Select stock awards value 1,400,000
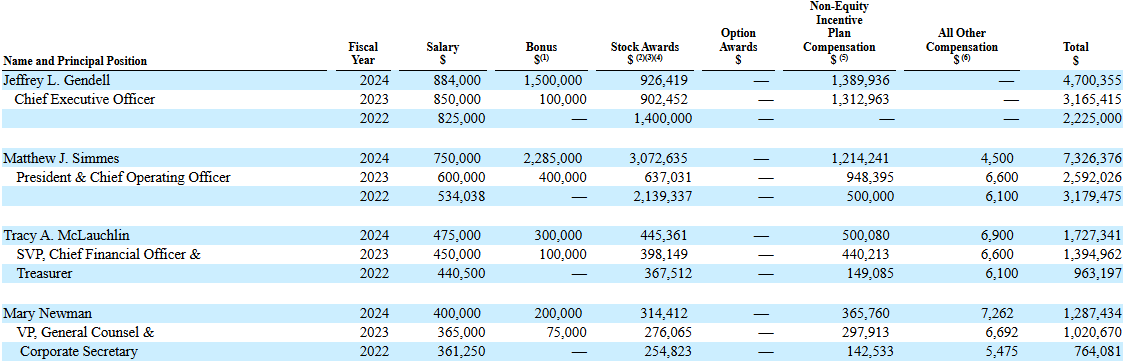This screenshot has width=1128, height=363. 663,119
